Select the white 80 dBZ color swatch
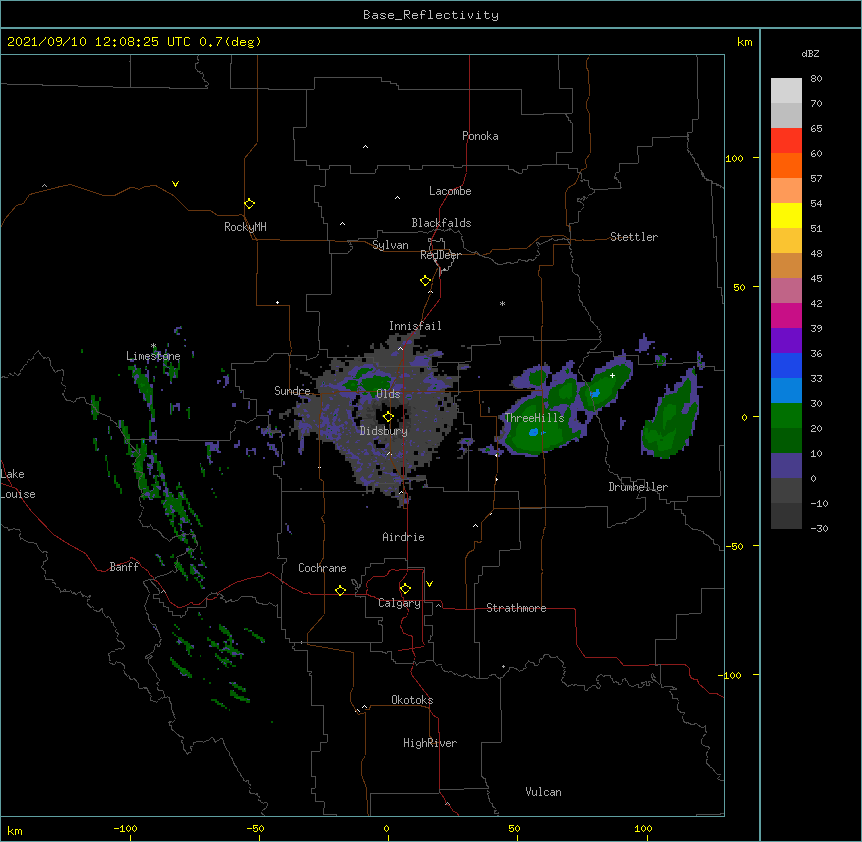This screenshot has height=842, width=862. [x=786, y=91]
